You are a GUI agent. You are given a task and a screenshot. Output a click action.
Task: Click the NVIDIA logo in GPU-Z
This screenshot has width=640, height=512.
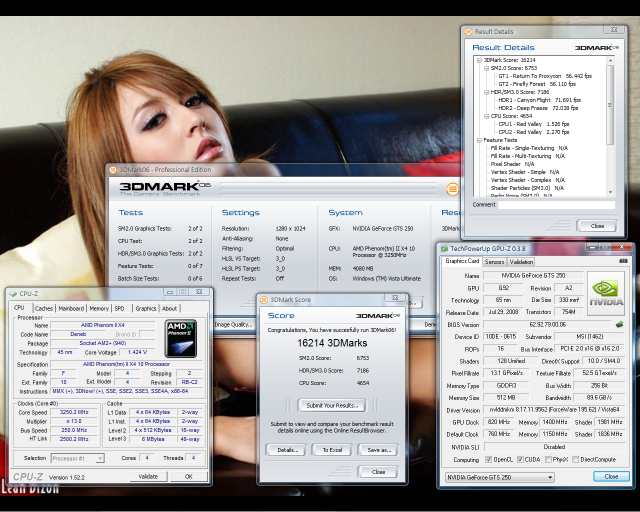(x=606, y=294)
